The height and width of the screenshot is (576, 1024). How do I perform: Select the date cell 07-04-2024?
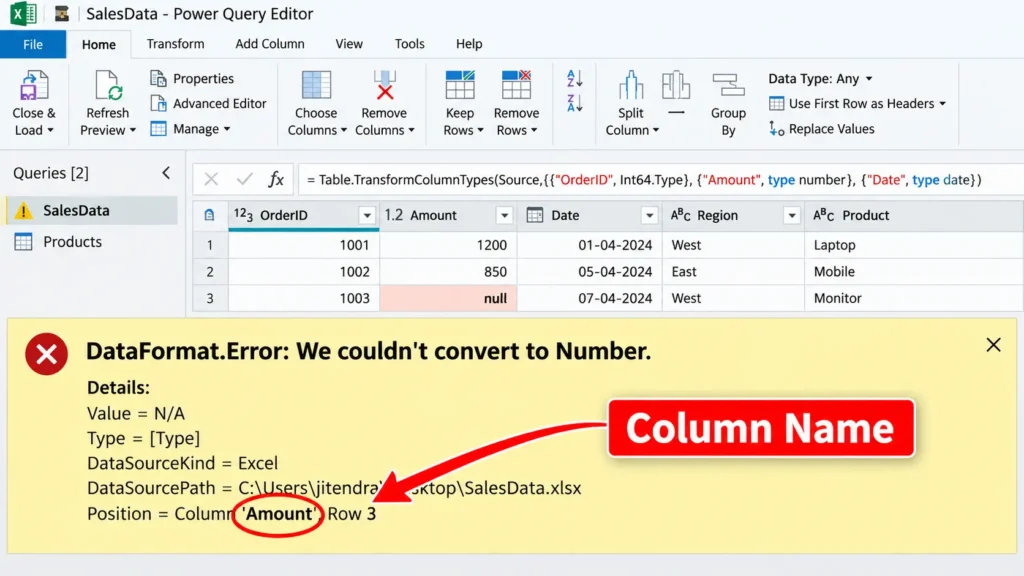coord(590,298)
